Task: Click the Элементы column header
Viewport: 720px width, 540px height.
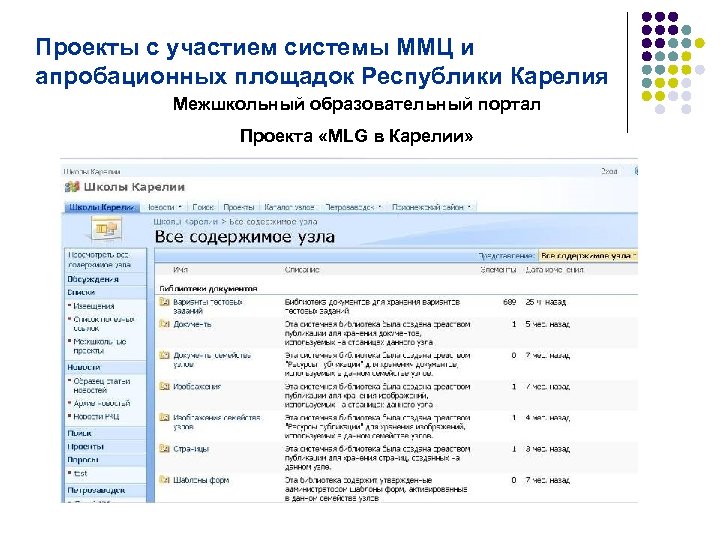Action: coord(499,270)
